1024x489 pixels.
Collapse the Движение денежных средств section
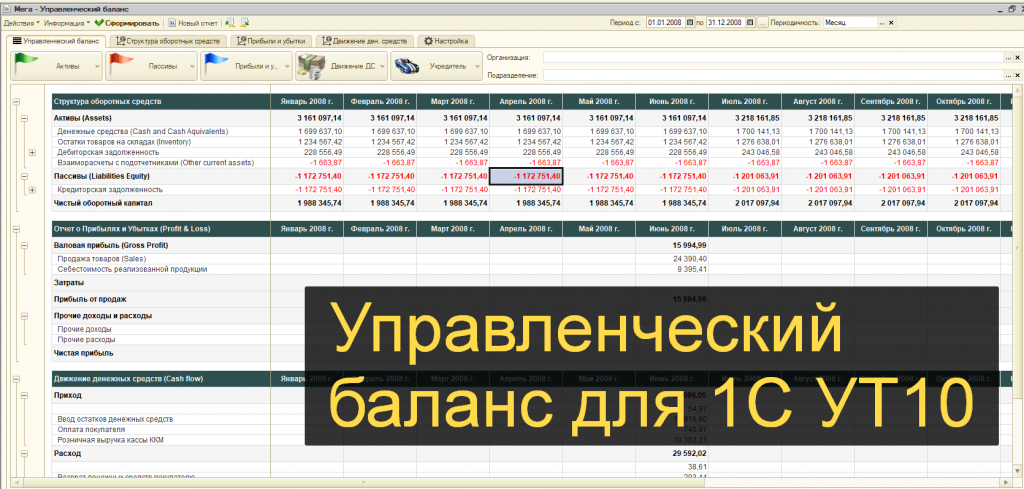16,379
